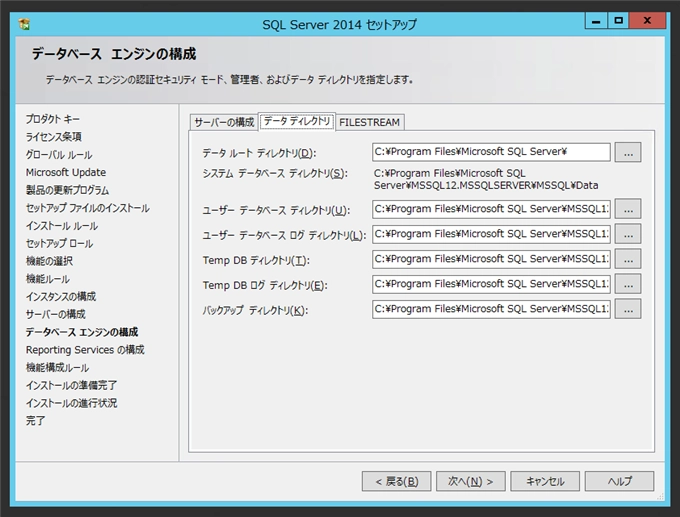Viewport: 680px width, 517px height.
Task: Go back with 戻る(B) button
Action: tap(396, 481)
